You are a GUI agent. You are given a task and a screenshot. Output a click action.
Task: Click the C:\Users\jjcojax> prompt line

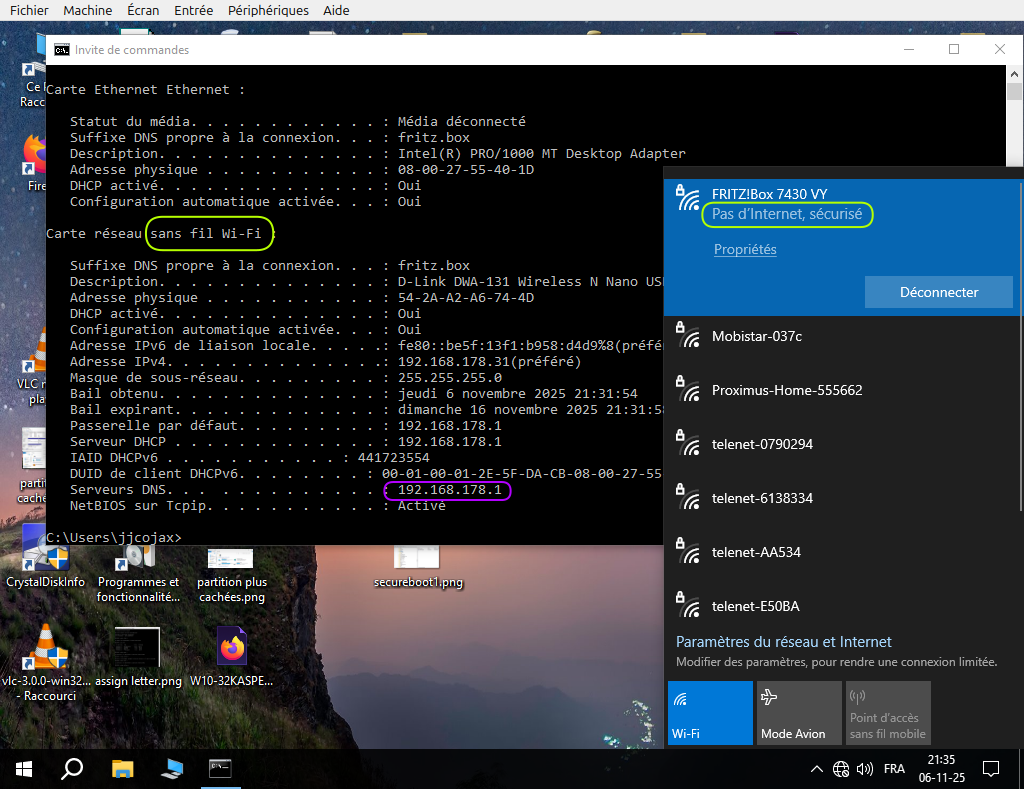114,538
